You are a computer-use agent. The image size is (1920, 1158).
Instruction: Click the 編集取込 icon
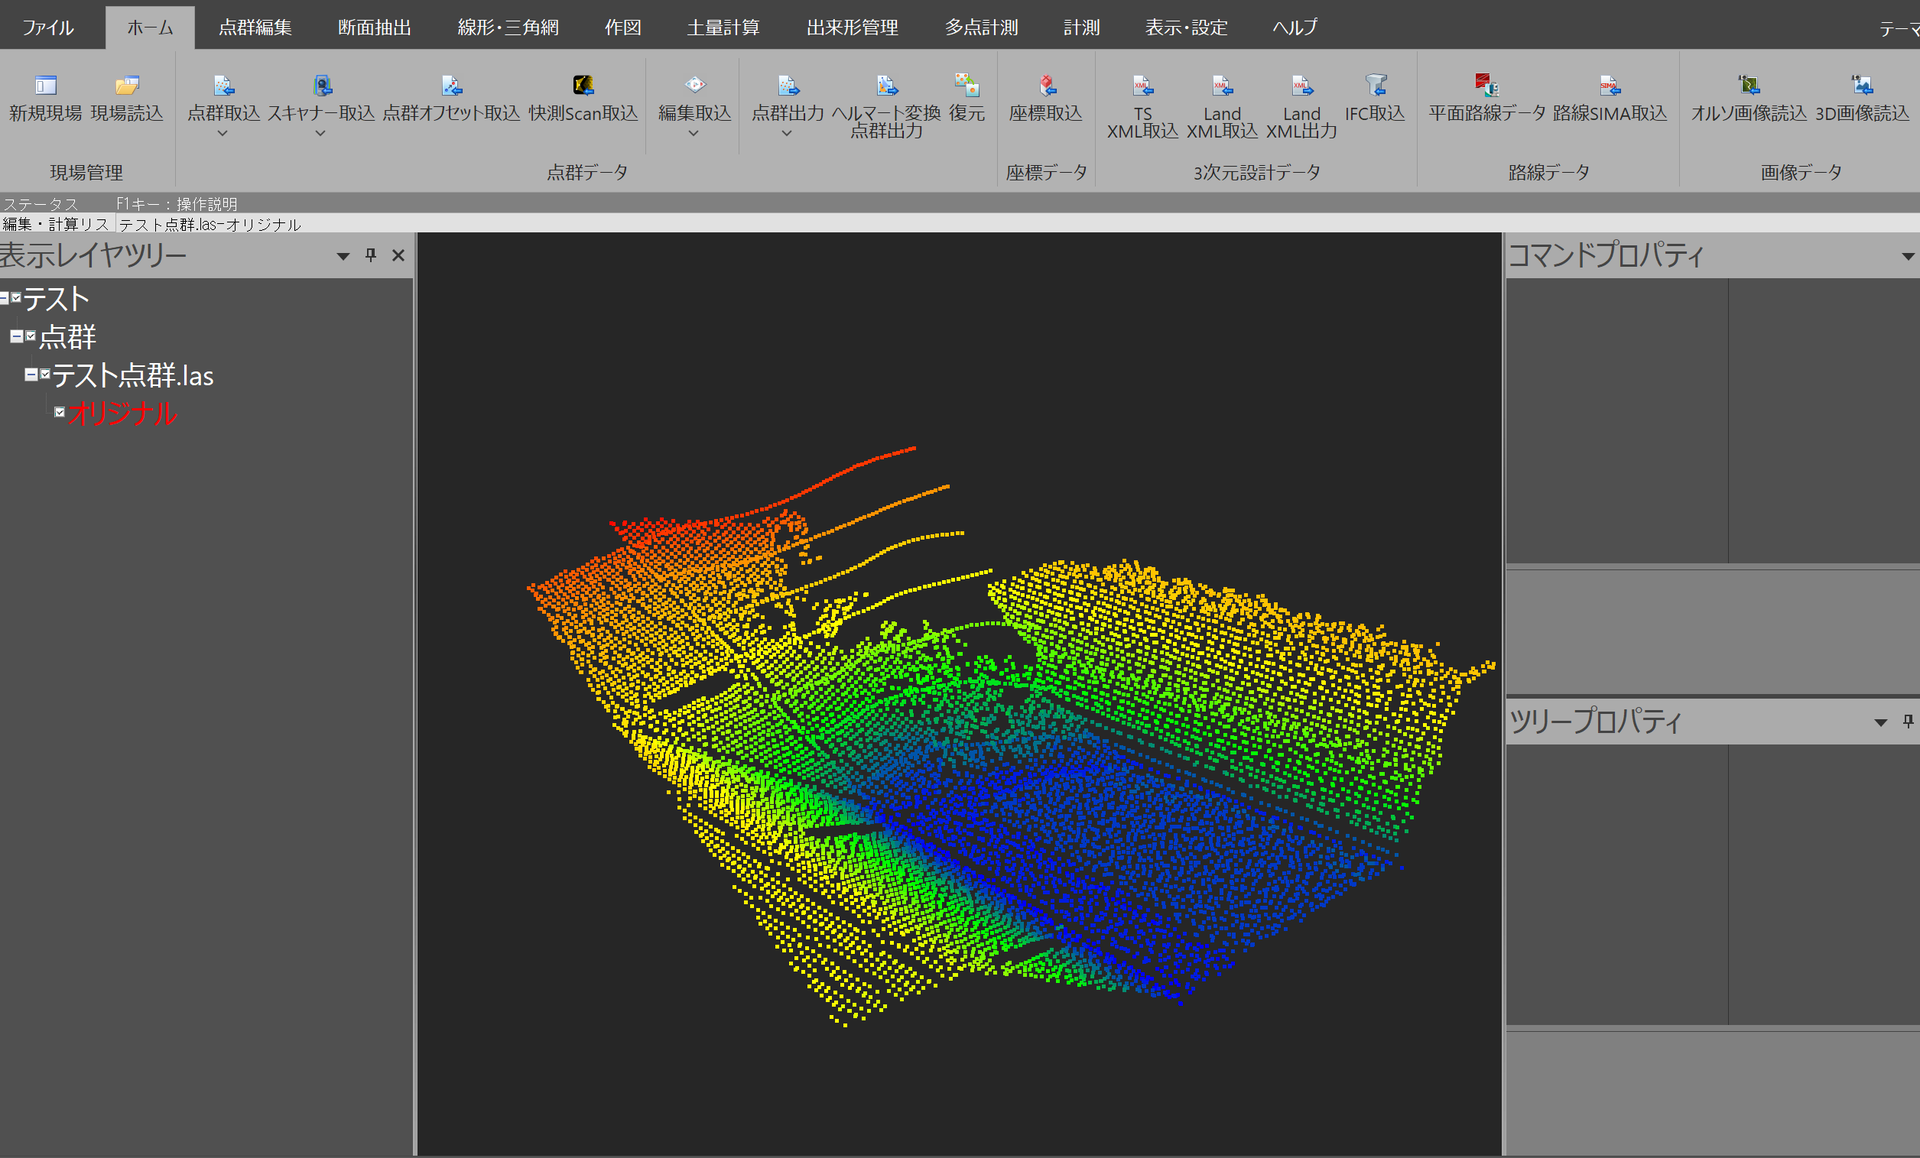tap(695, 86)
